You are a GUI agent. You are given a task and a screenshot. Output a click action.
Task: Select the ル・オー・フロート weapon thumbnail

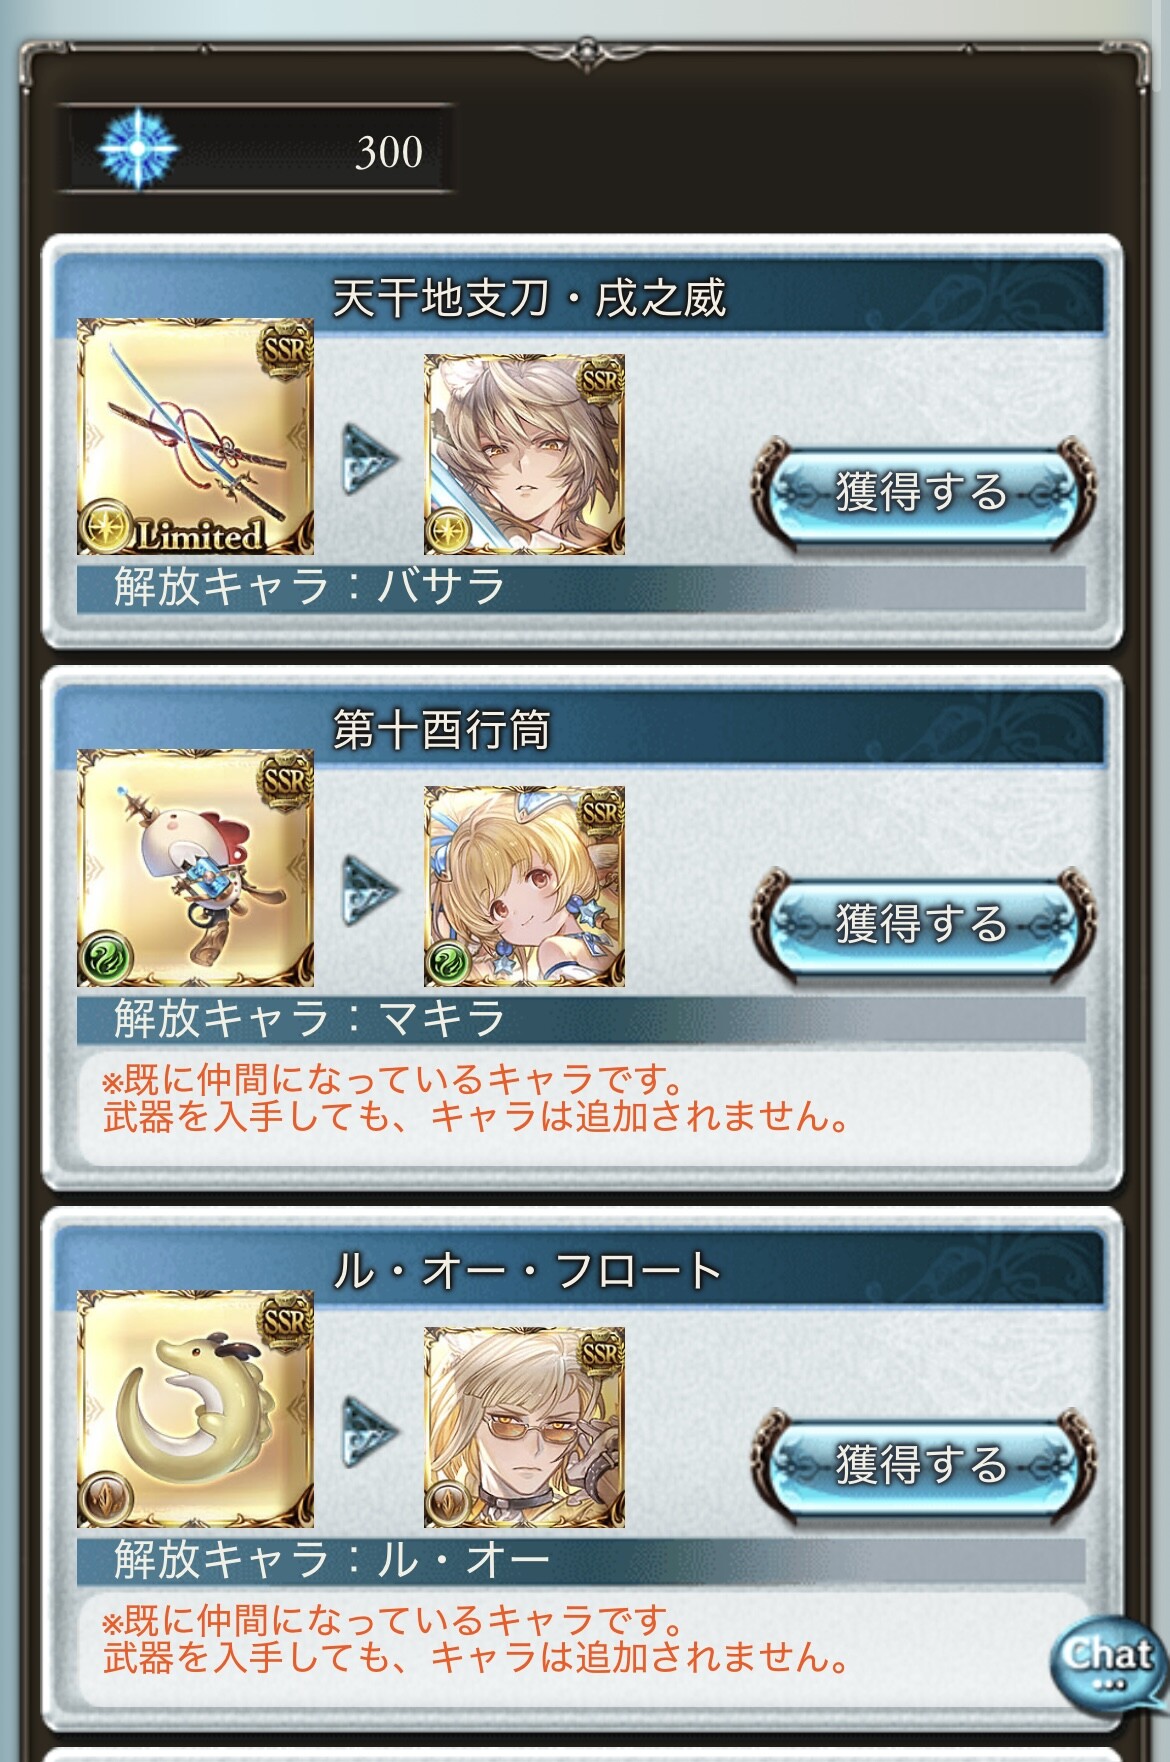click(196, 1410)
